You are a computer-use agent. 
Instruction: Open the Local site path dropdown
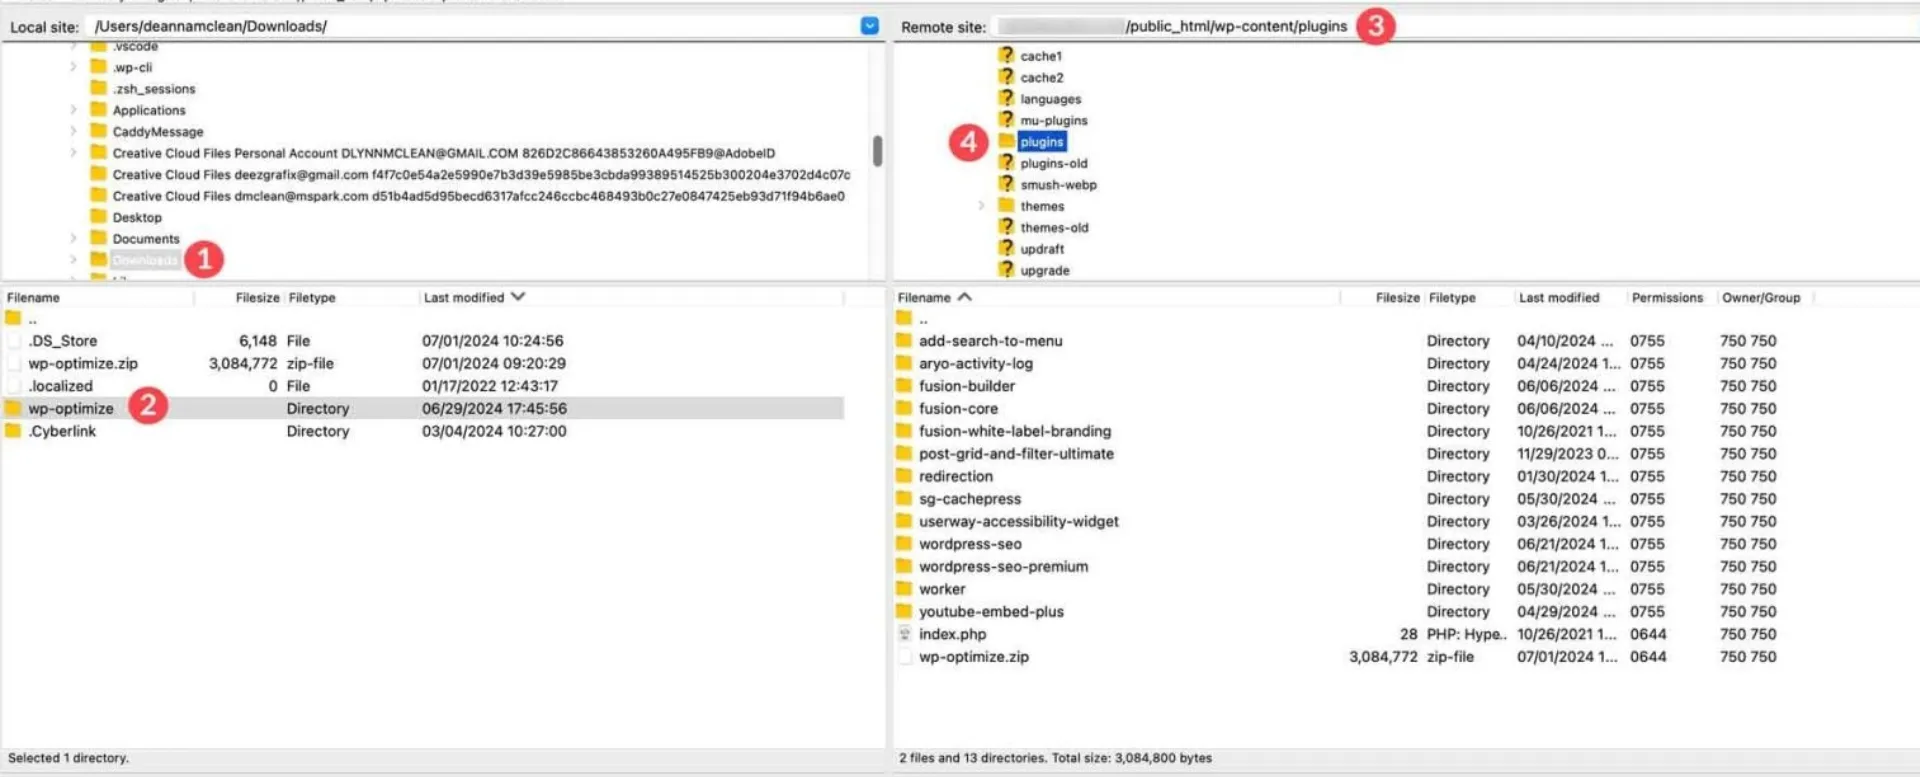click(870, 26)
